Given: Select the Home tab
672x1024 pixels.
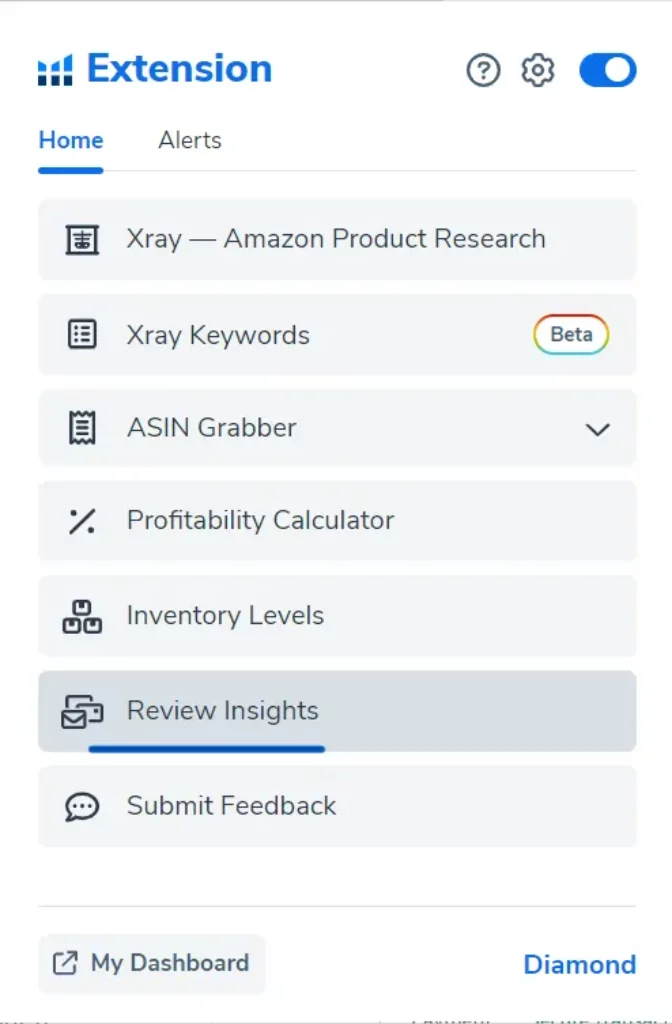Looking at the screenshot, I should click(x=70, y=140).
